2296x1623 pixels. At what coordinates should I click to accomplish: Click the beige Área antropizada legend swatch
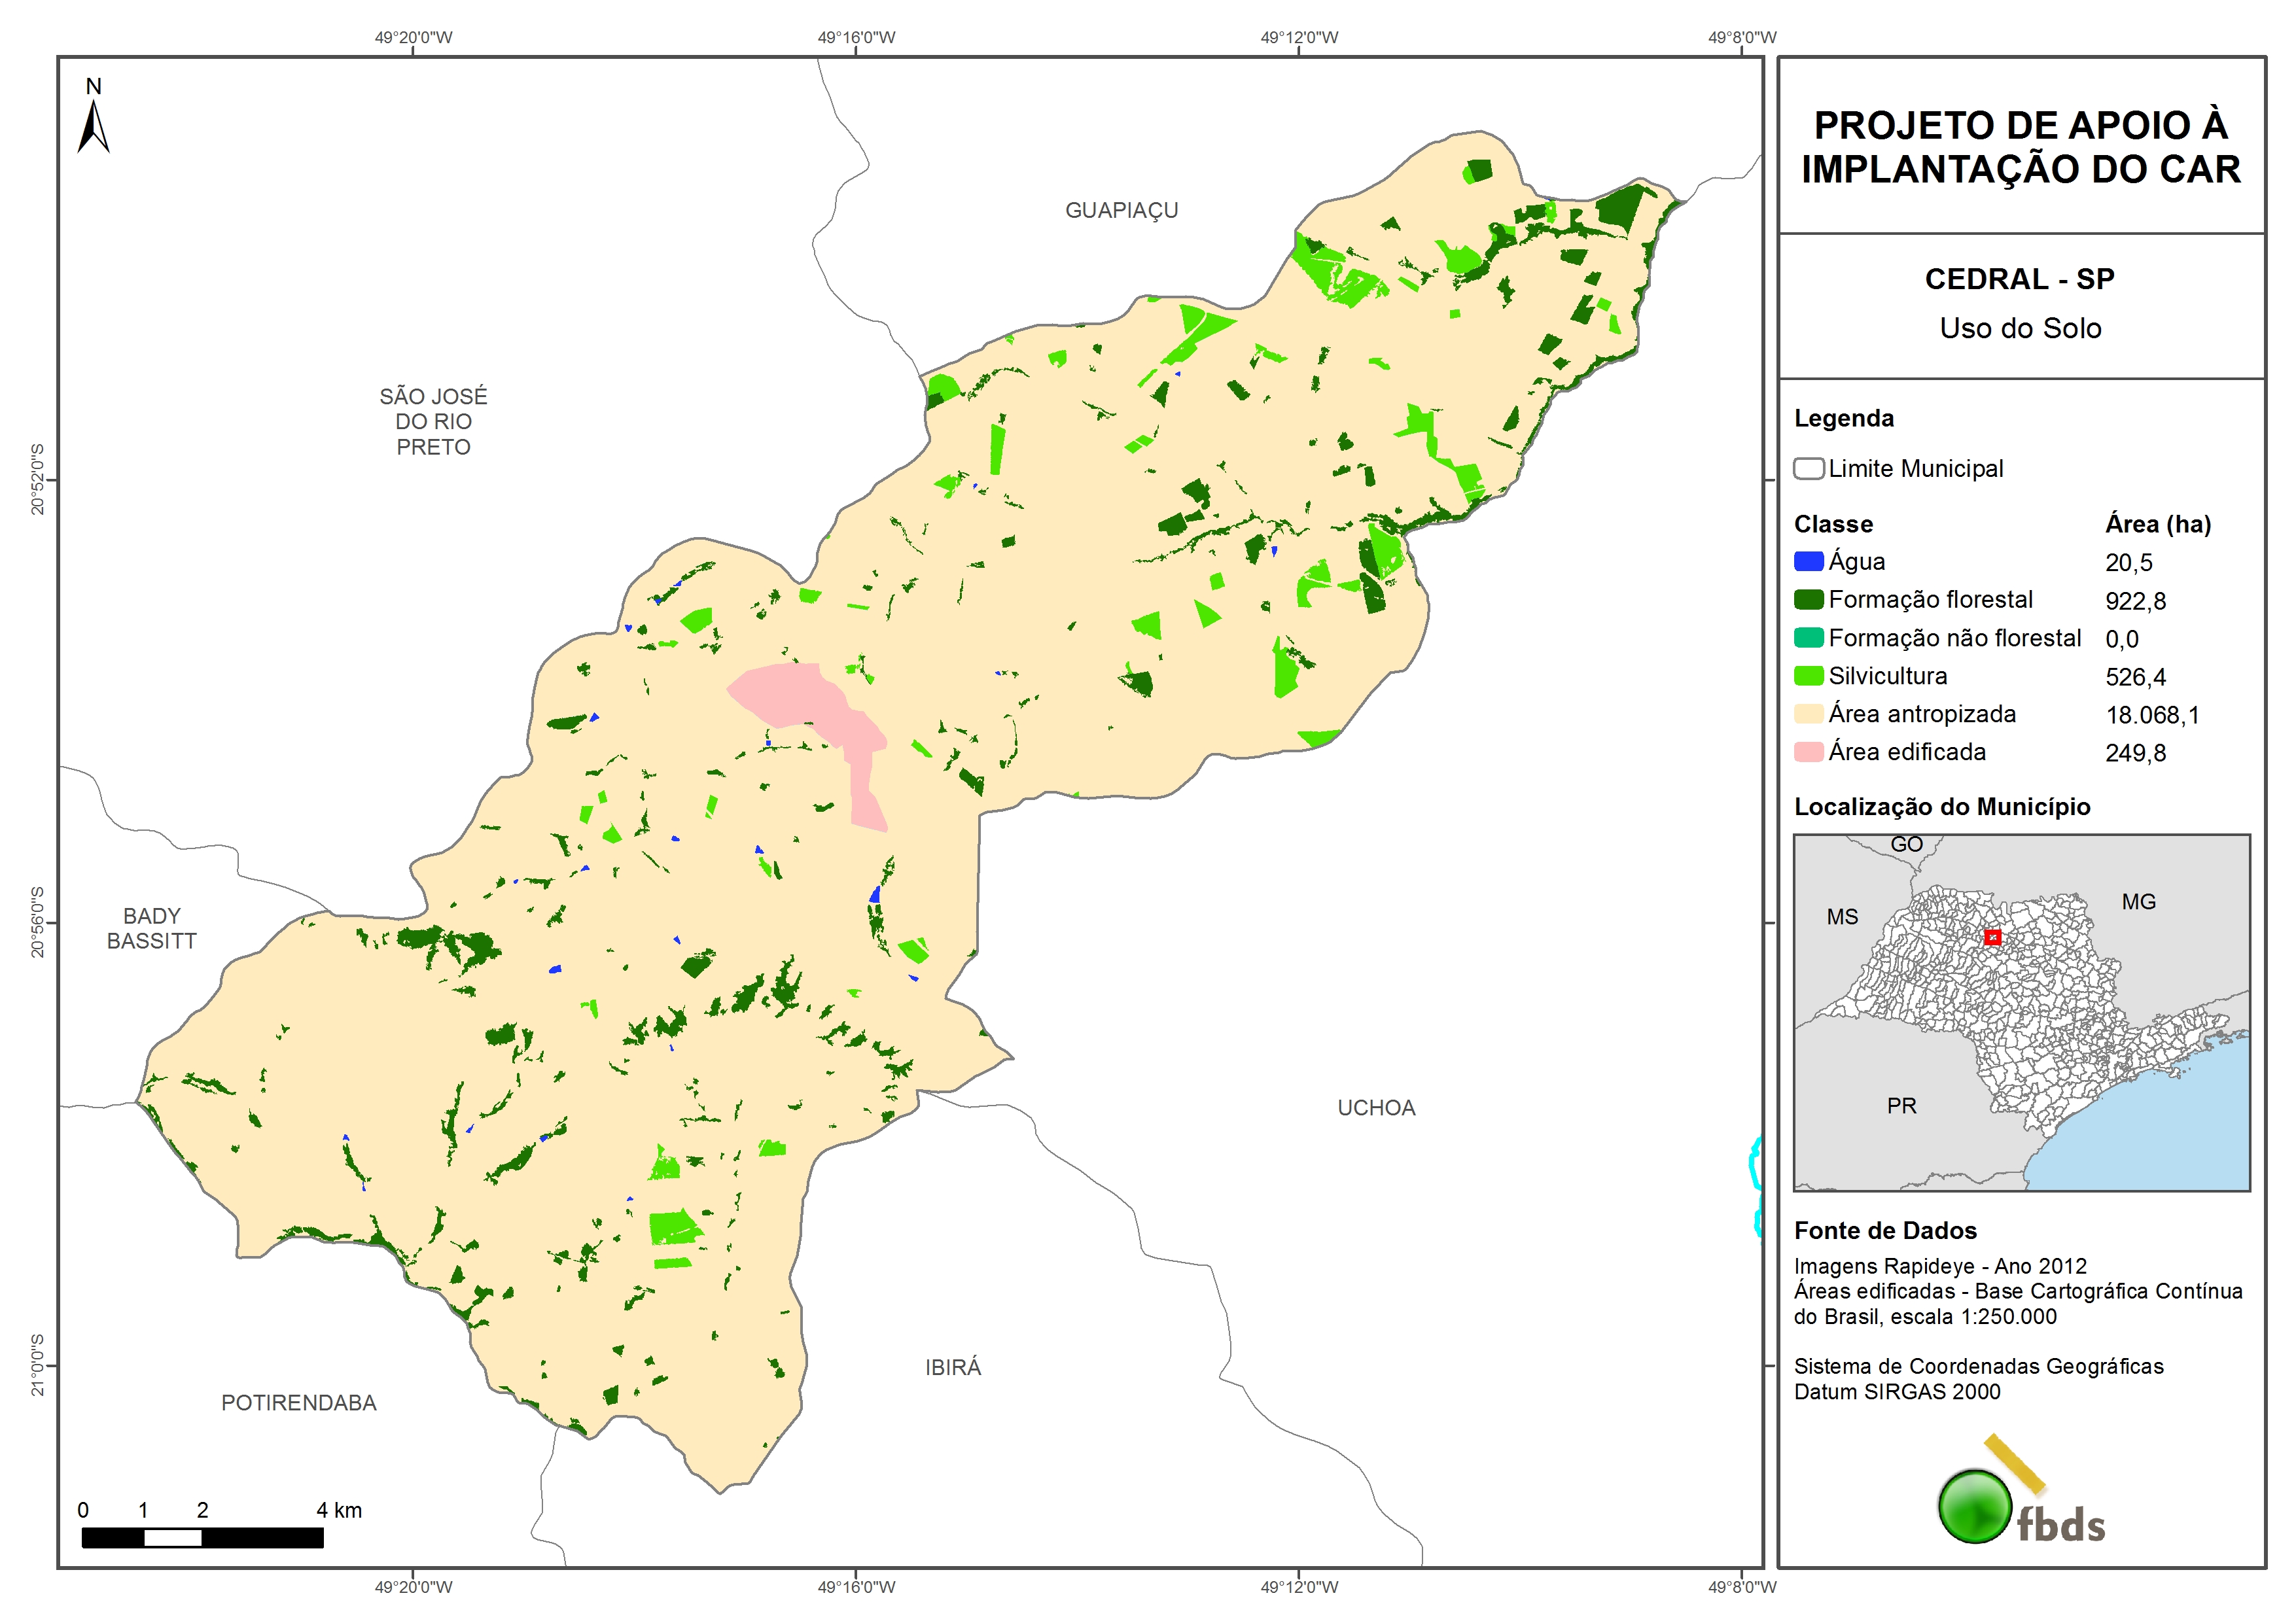click(1808, 713)
